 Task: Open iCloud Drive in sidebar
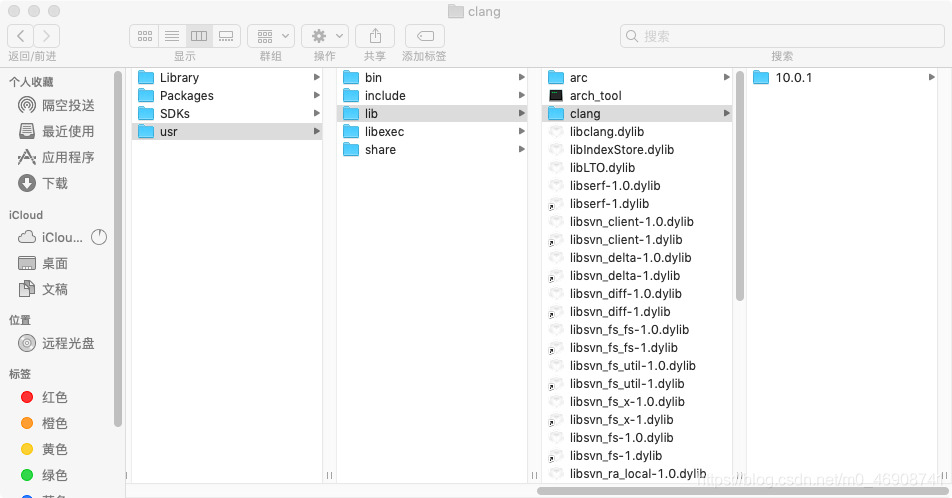[x=50, y=237]
